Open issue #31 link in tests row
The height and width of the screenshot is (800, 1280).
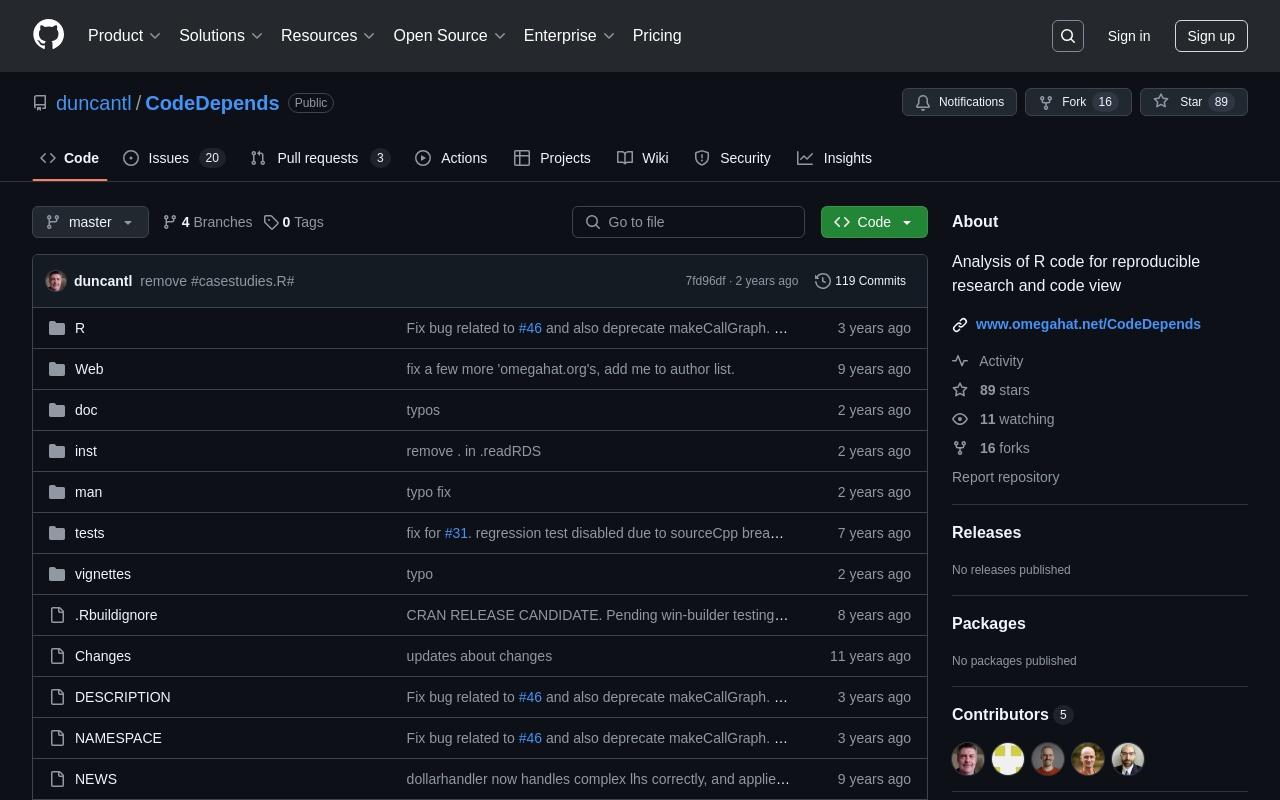point(456,533)
